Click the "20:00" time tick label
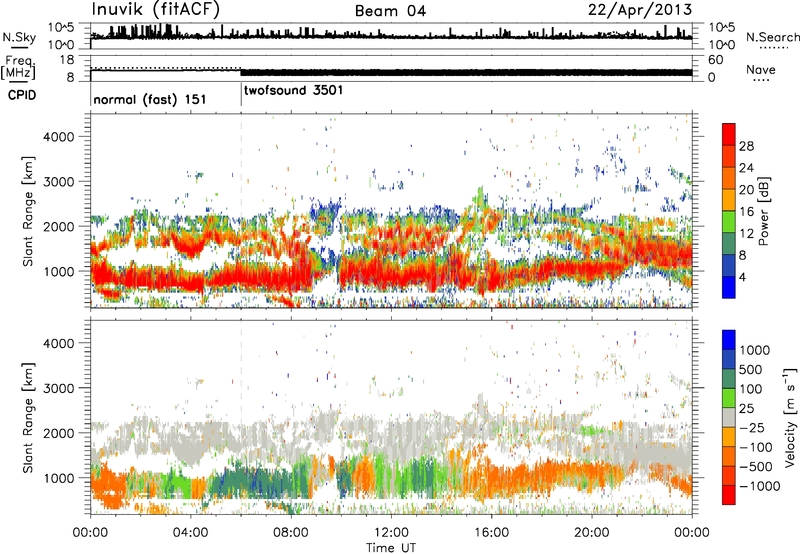 [591, 533]
